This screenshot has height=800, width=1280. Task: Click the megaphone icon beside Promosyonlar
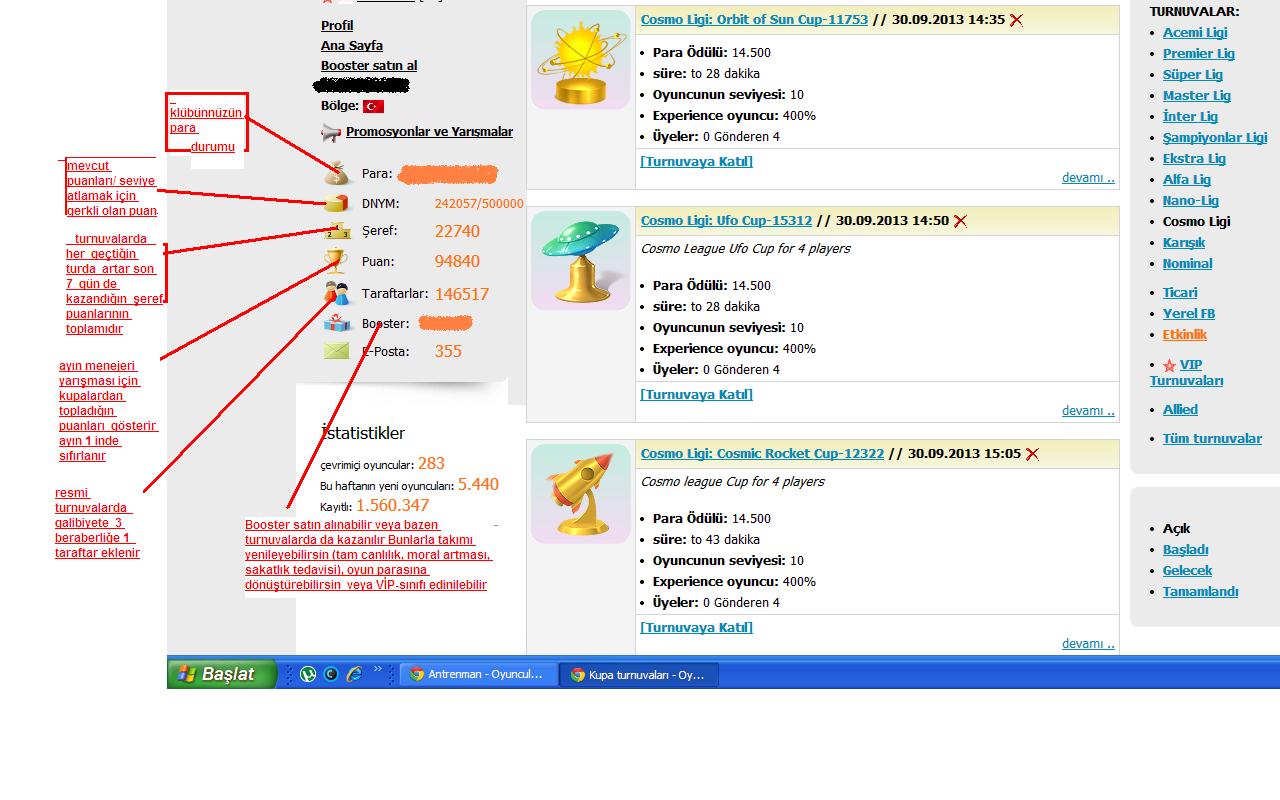pos(331,132)
